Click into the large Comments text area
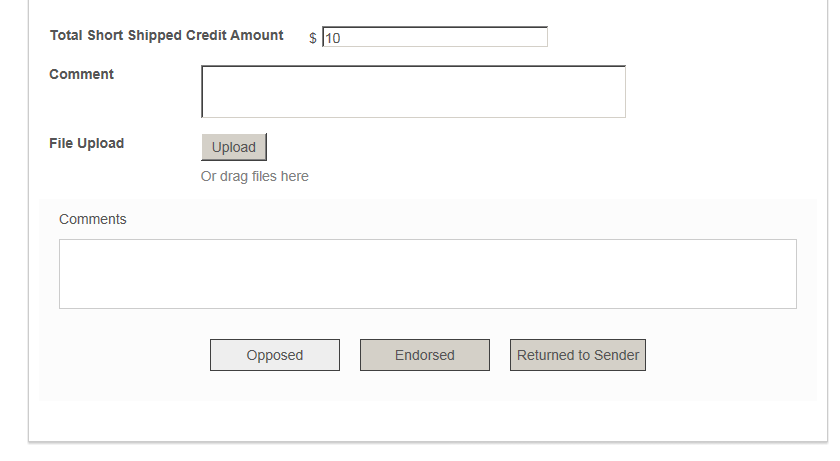 click(428, 274)
